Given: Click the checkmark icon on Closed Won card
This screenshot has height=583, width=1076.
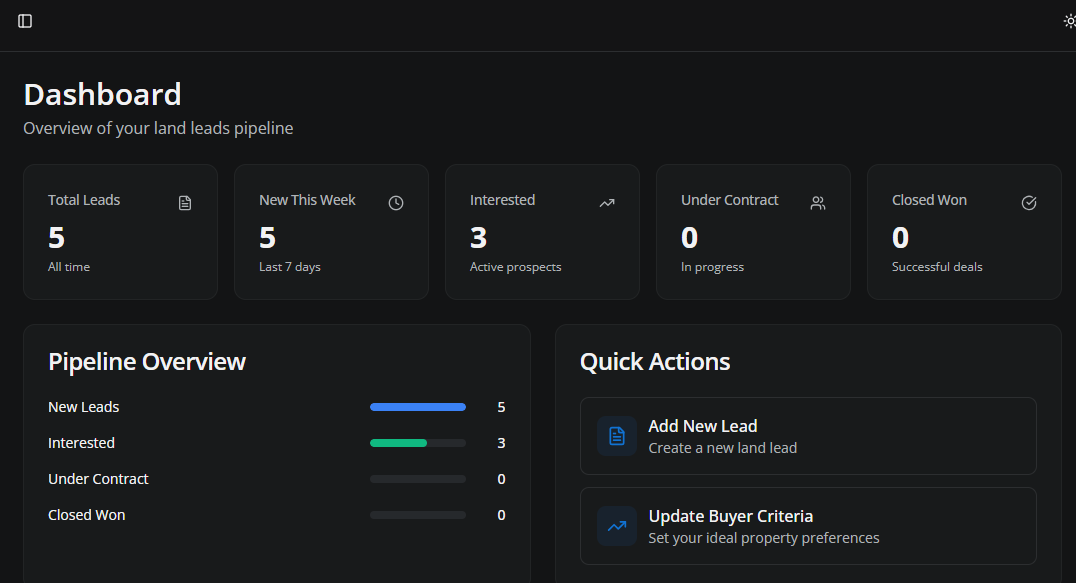Looking at the screenshot, I should tap(1029, 202).
